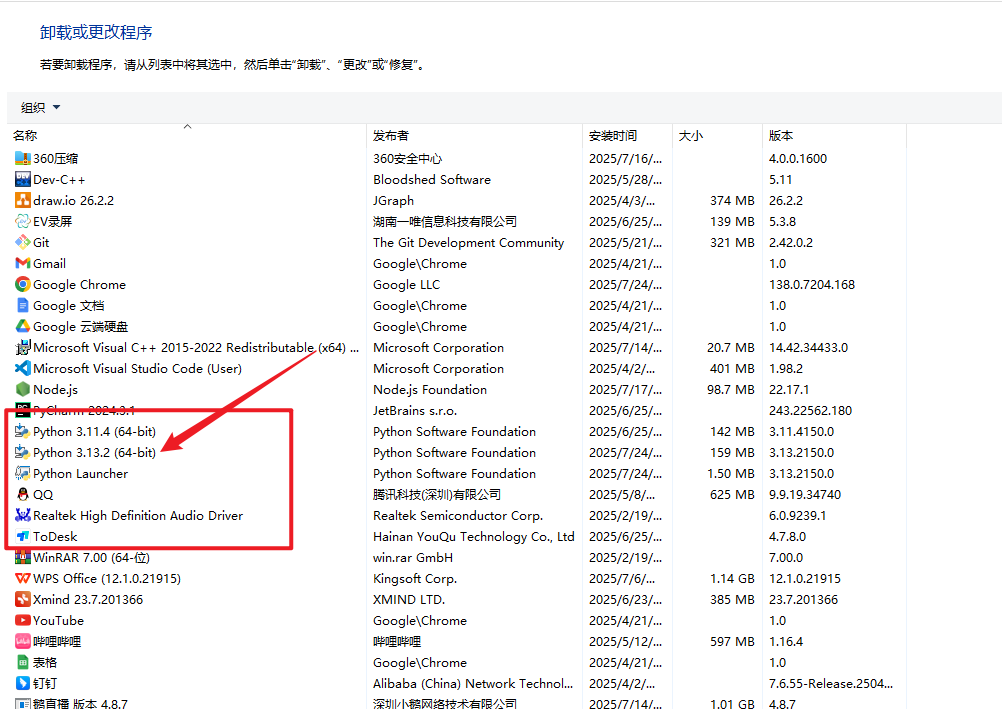Image resolution: width=1002 pixels, height=709 pixels.
Task: Select the Realtek Audio Driver icon
Action: tap(22, 515)
